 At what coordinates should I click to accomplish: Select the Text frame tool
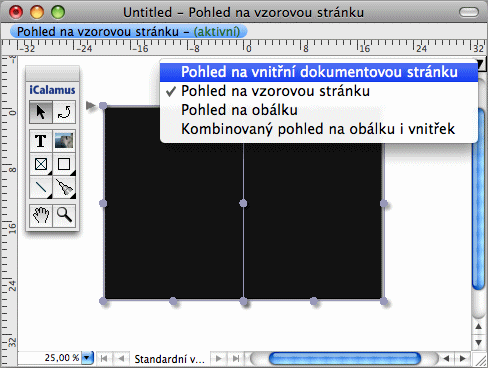coord(41,141)
